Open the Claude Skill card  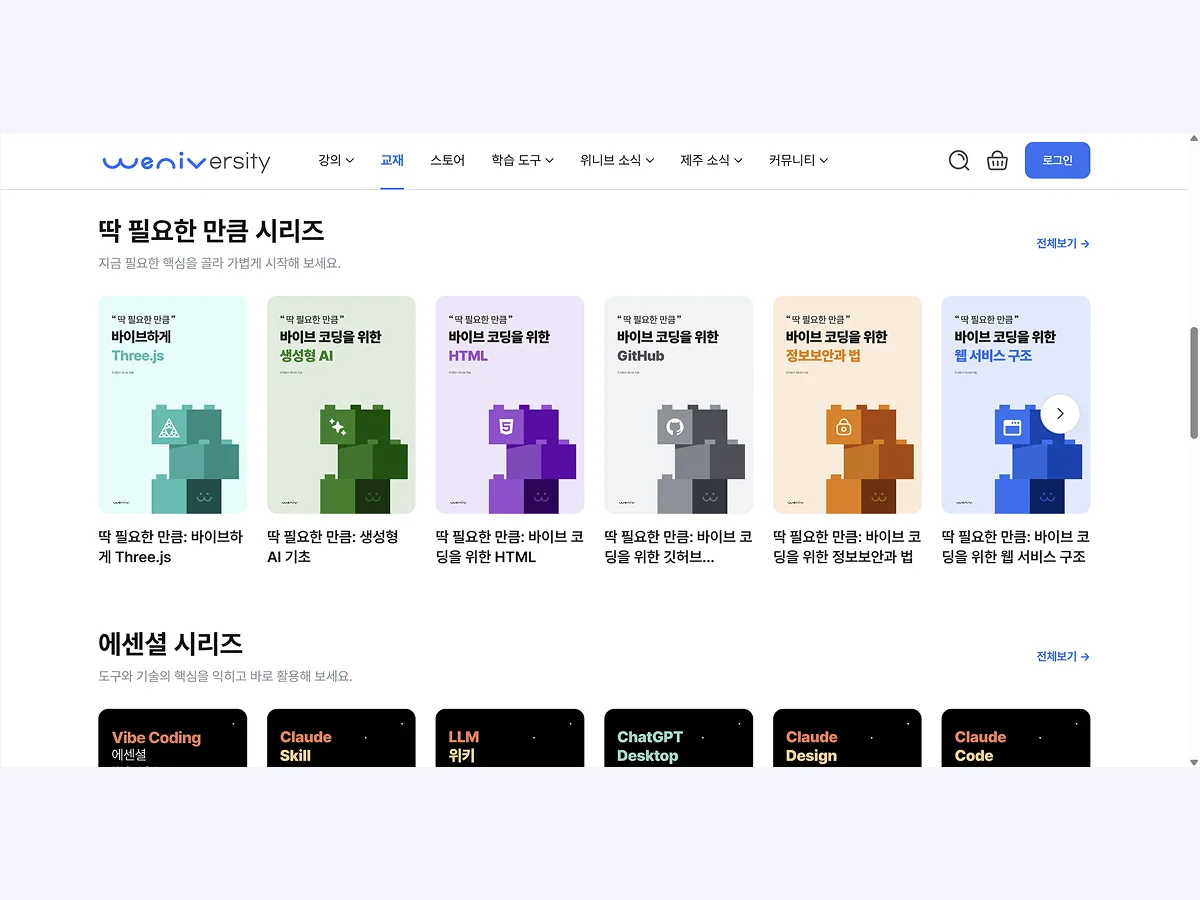pos(341,738)
